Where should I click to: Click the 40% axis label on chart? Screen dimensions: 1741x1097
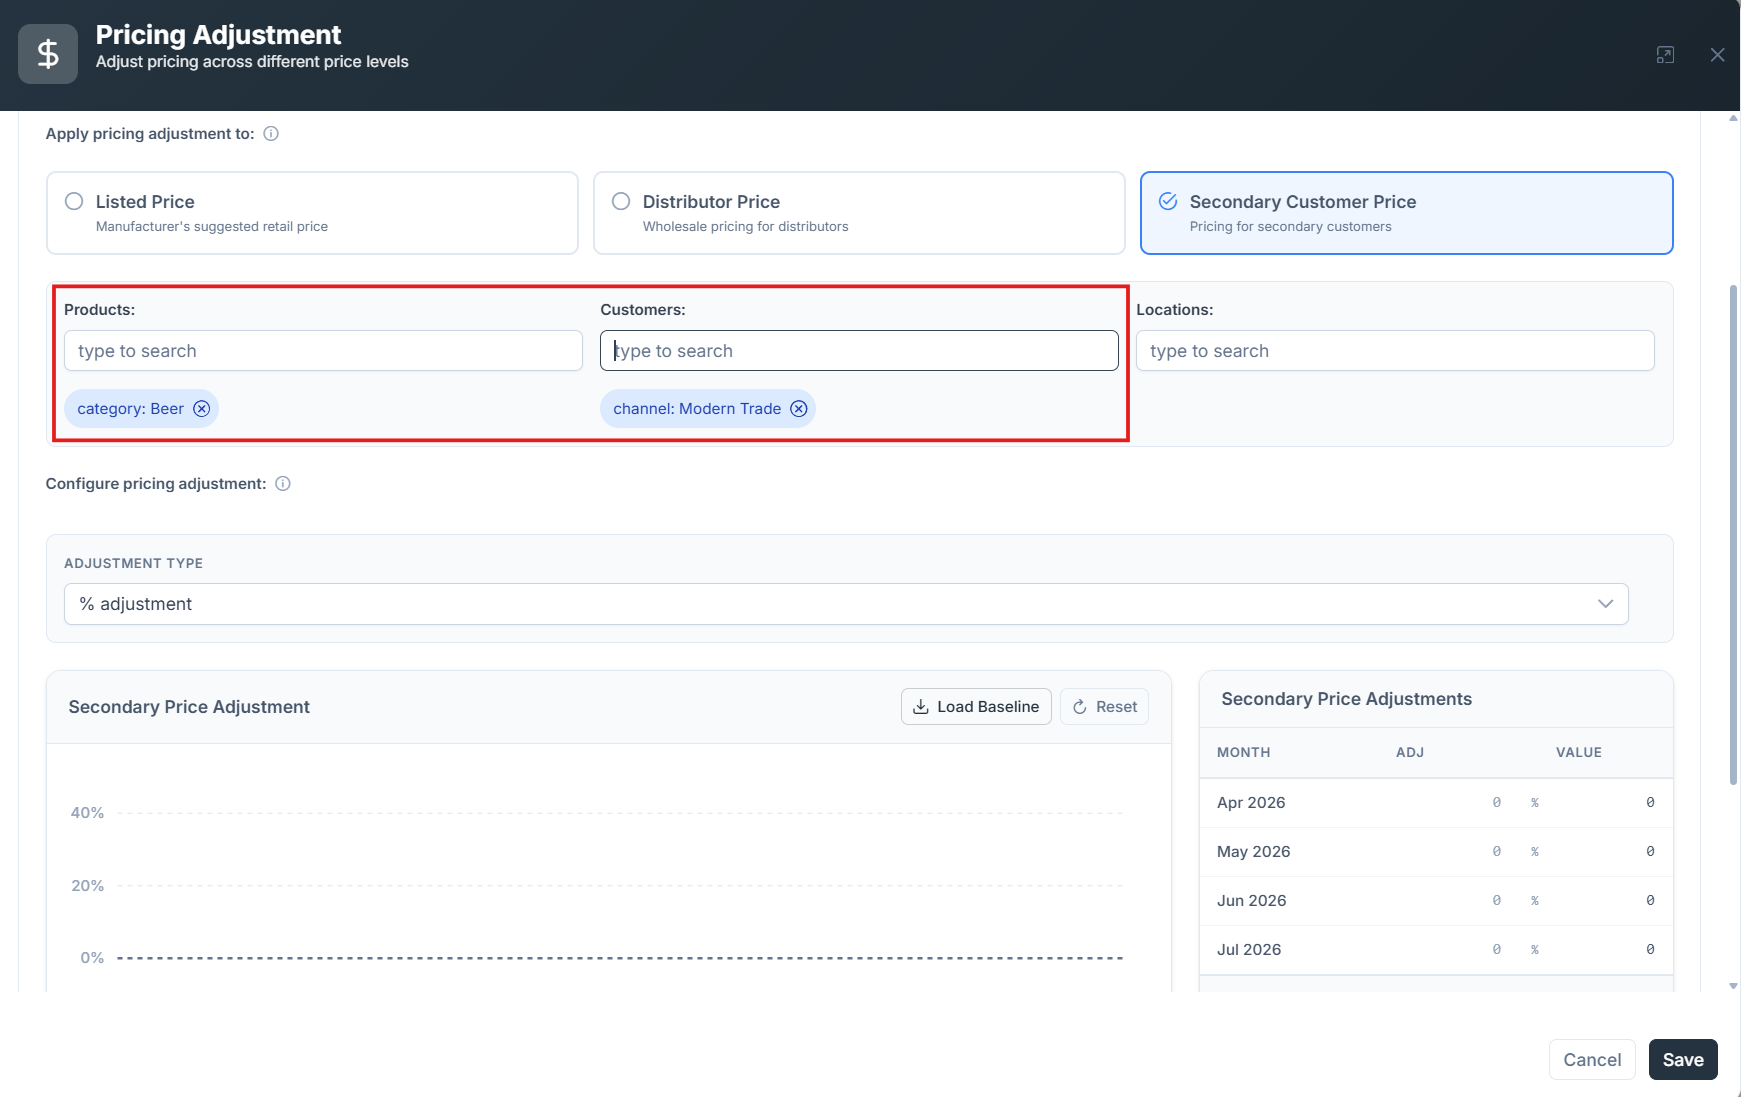point(87,813)
